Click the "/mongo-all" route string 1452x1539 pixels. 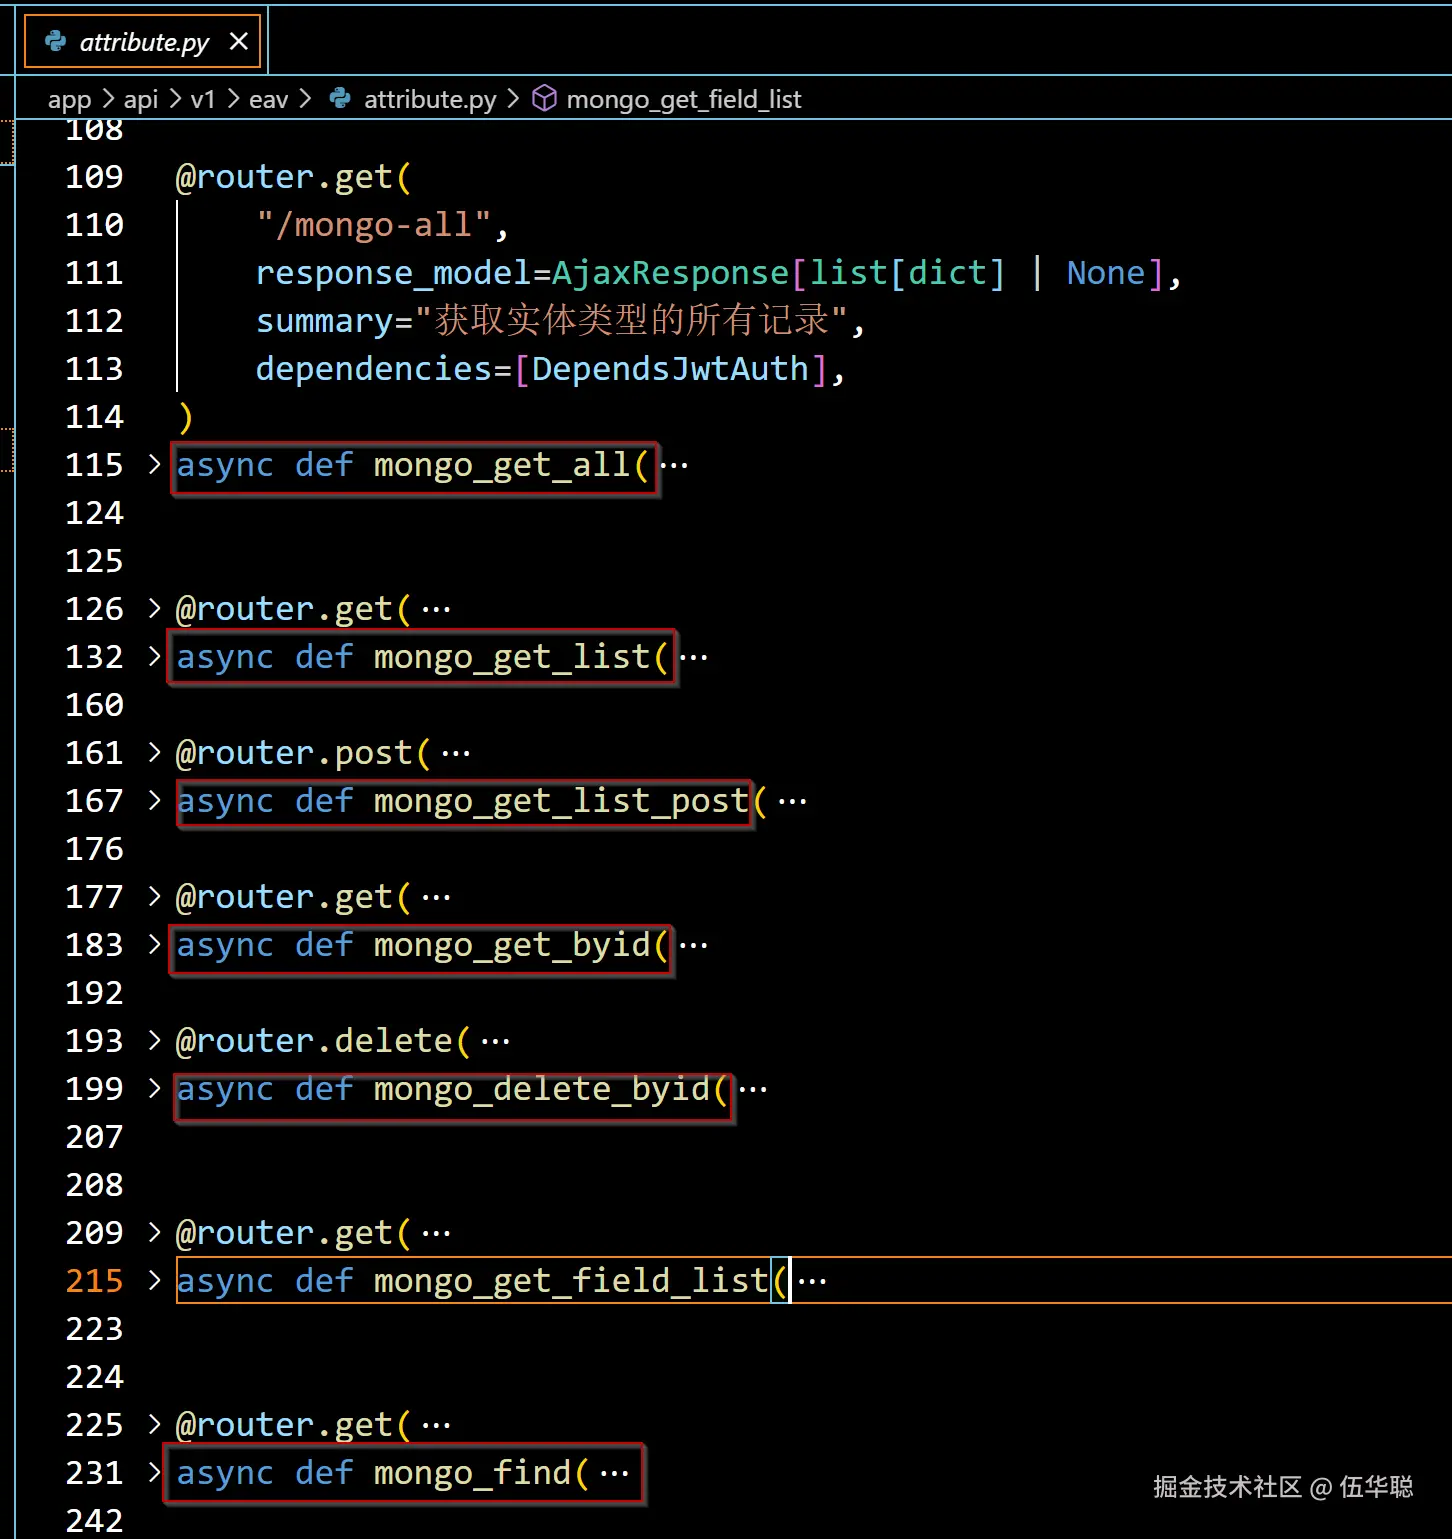(374, 225)
